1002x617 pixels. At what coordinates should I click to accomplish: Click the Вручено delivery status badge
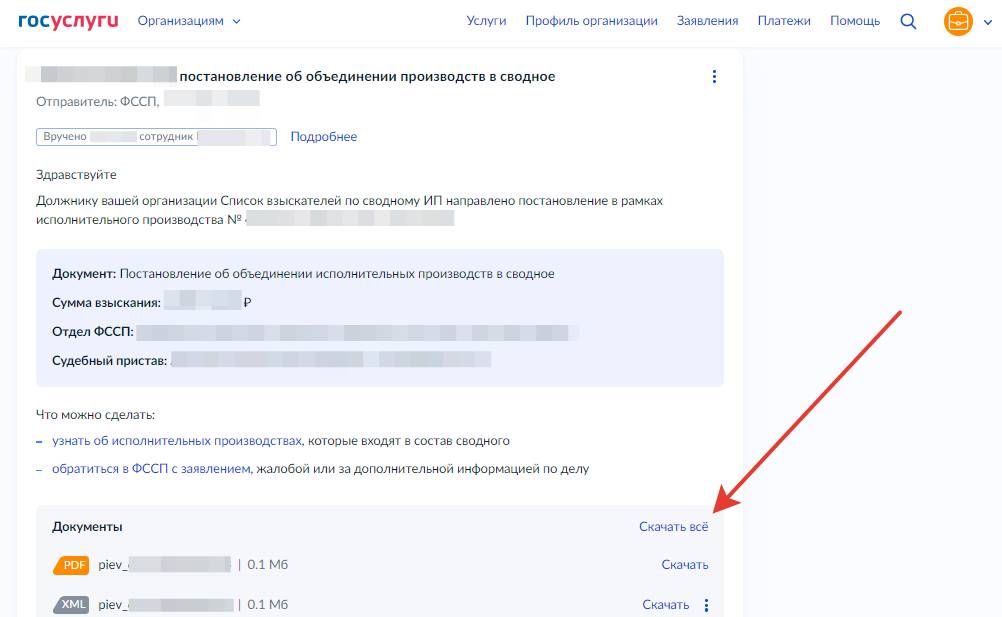pos(157,137)
